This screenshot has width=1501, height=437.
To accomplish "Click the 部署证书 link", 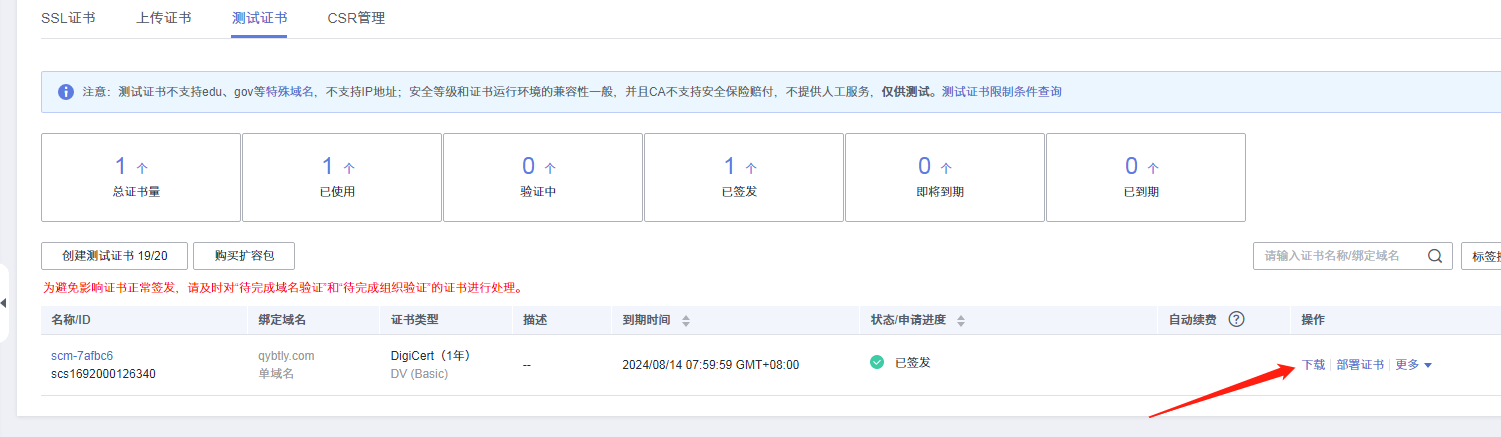I will coord(1360,365).
